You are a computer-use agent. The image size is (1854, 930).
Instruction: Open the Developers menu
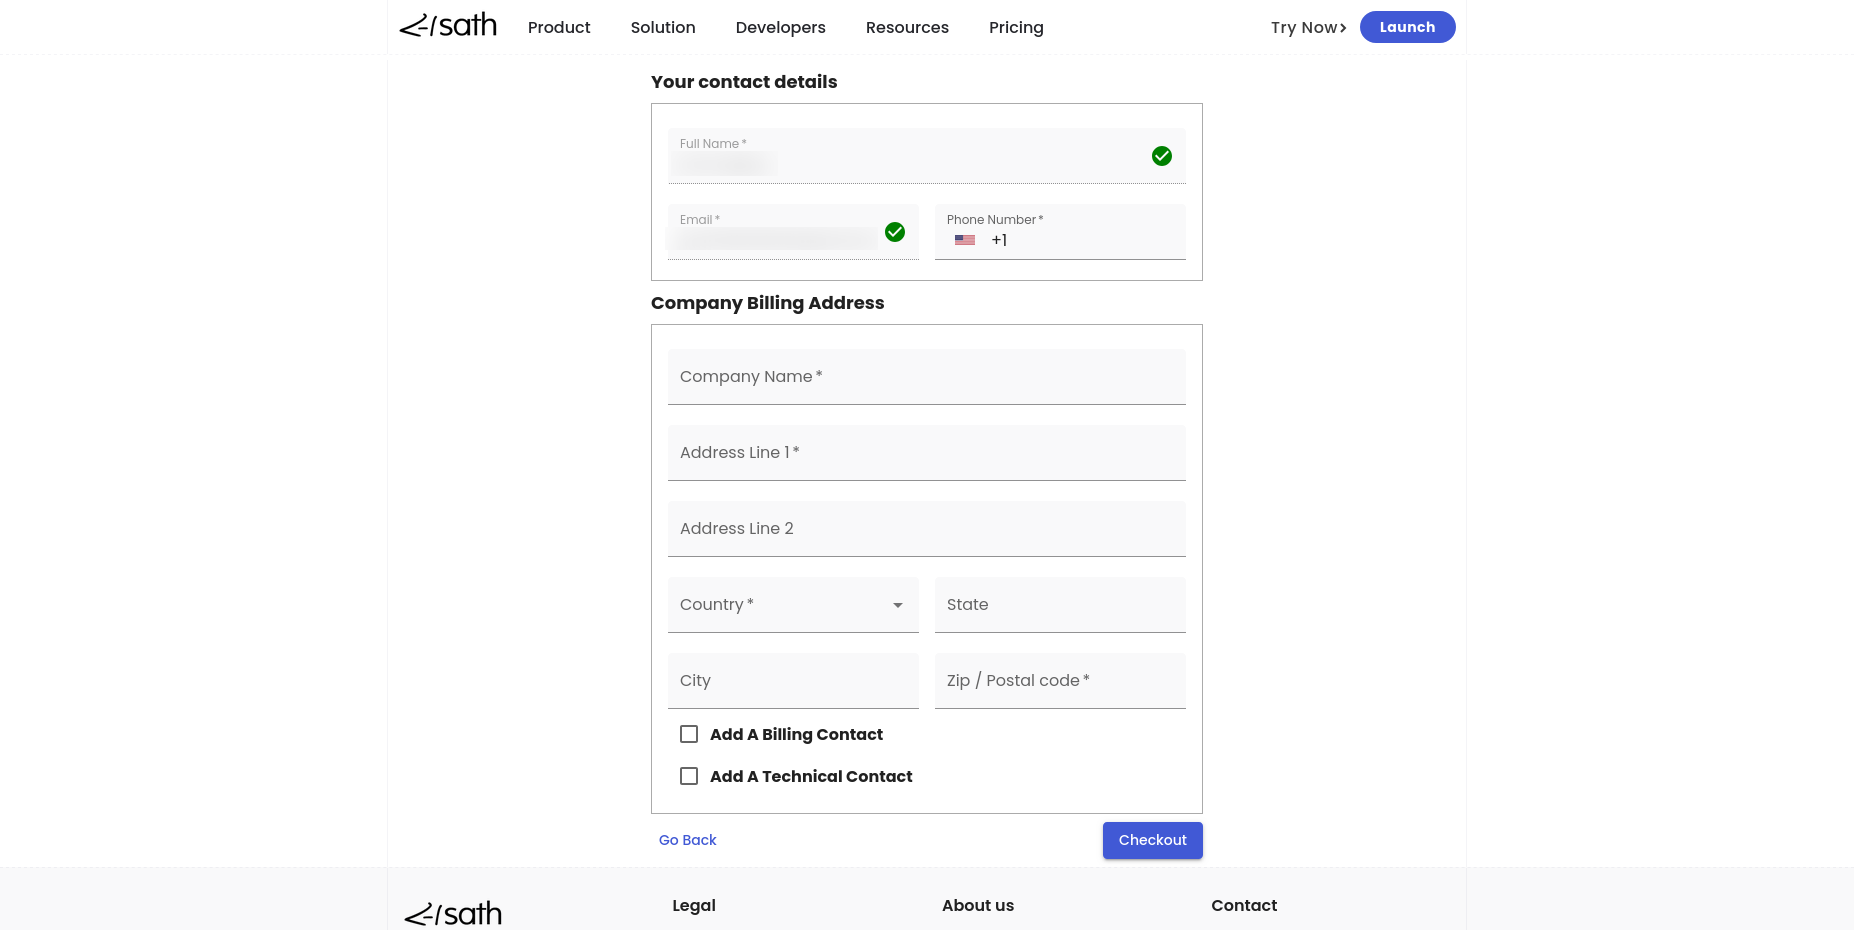click(x=780, y=27)
